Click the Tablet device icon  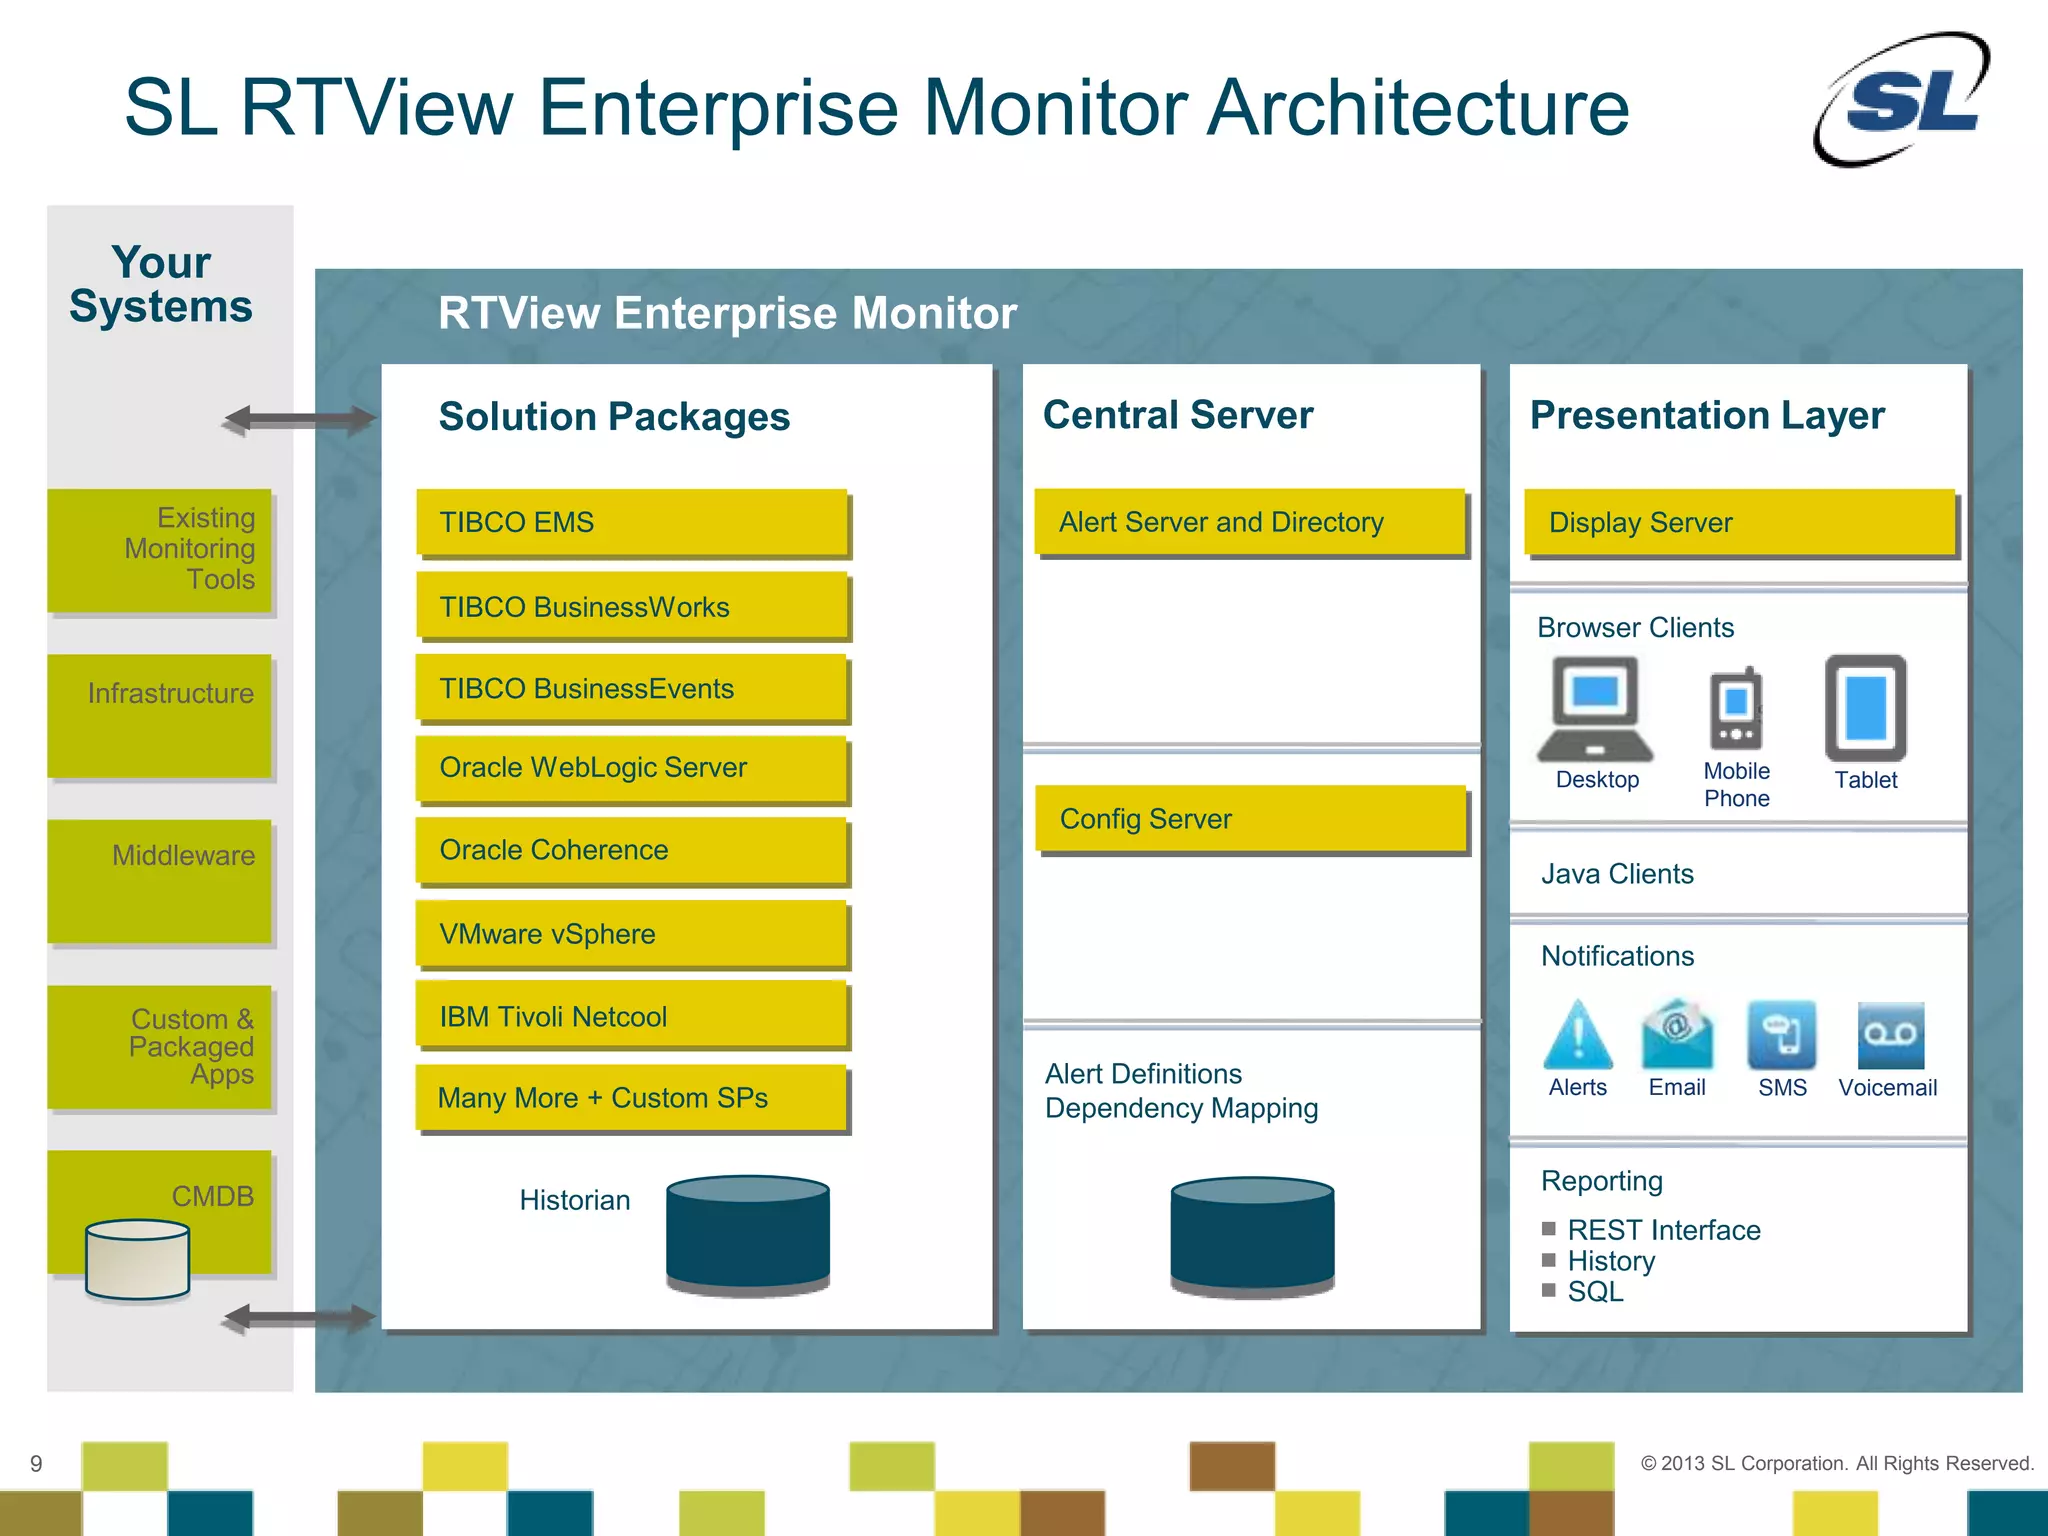pyautogui.click(x=1865, y=708)
